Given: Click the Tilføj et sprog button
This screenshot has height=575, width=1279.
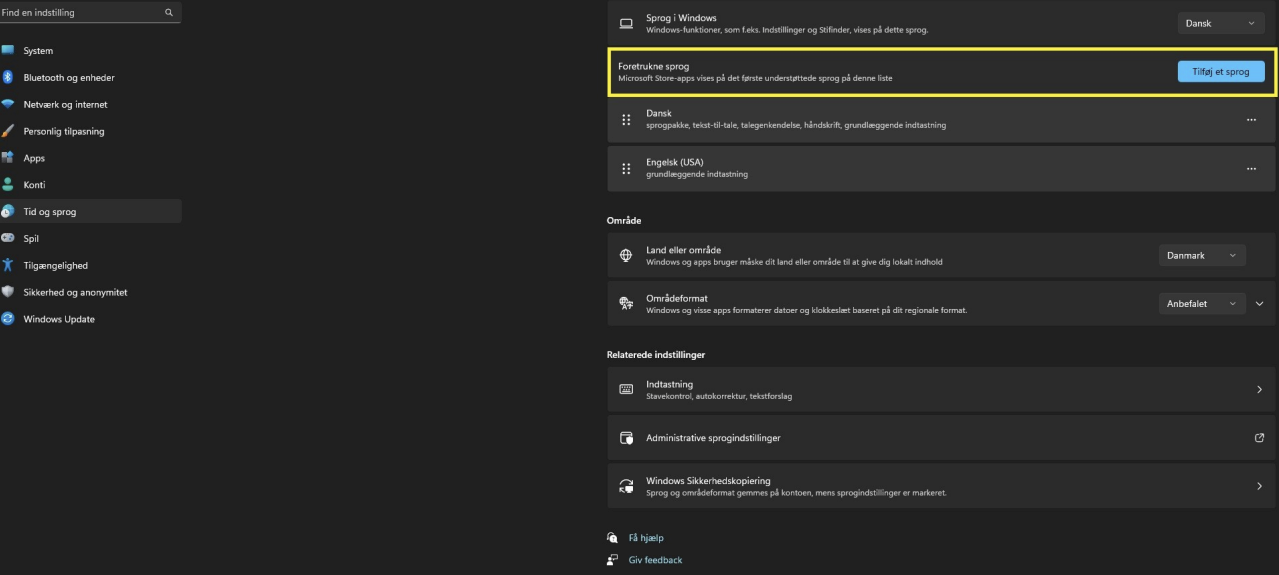Looking at the screenshot, I should click(x=1221, y=71).
